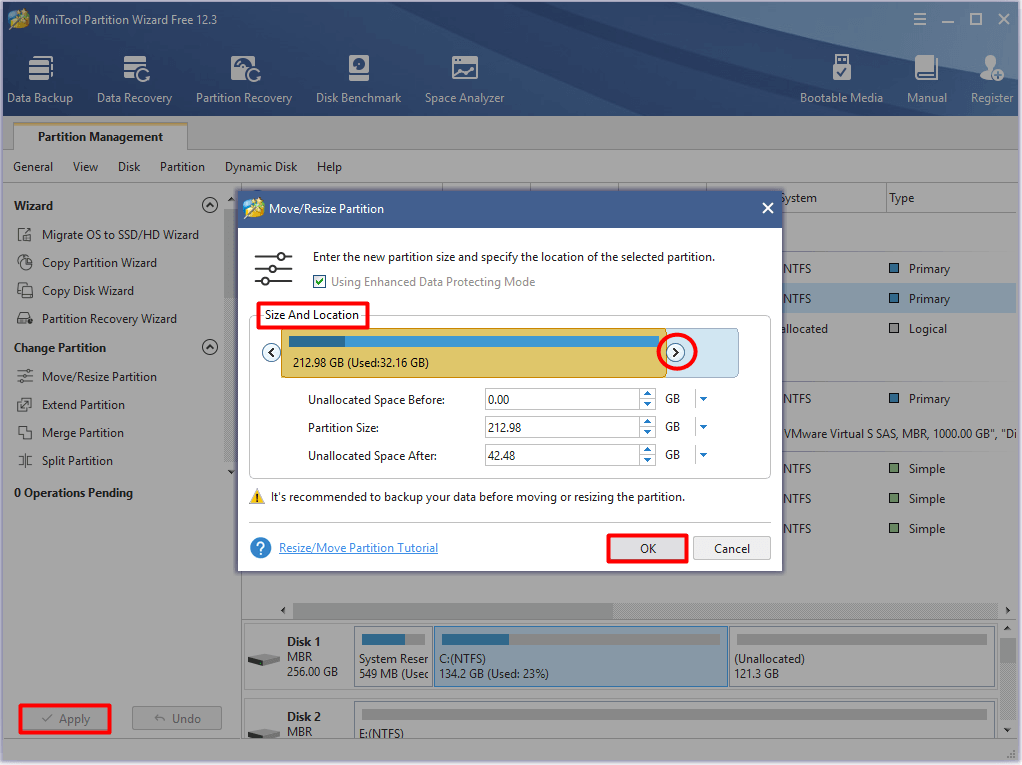
Task: Open the Help menu
Action: 329,167
